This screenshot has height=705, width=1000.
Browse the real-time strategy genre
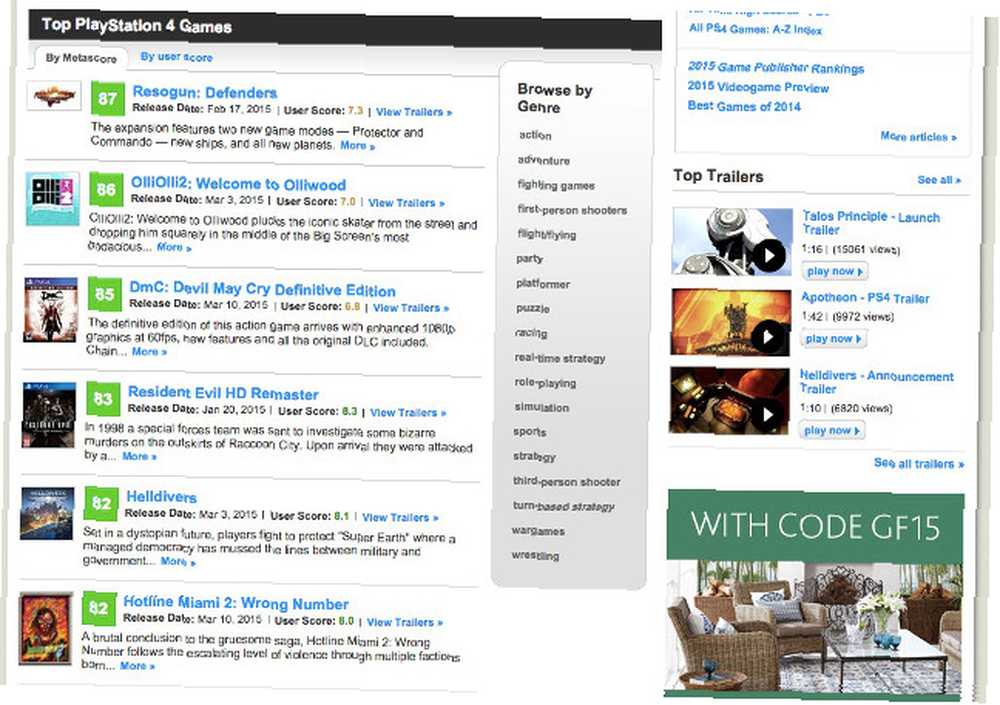pos(559,359)
